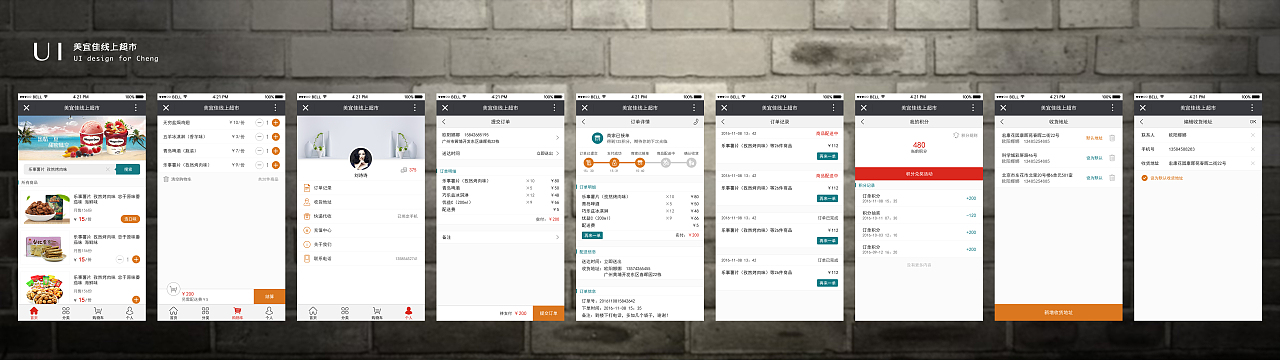Increase quantity of the ¥9/份 cart item
This screenshot has width=1280, height=360.
(x=275, y=165)
